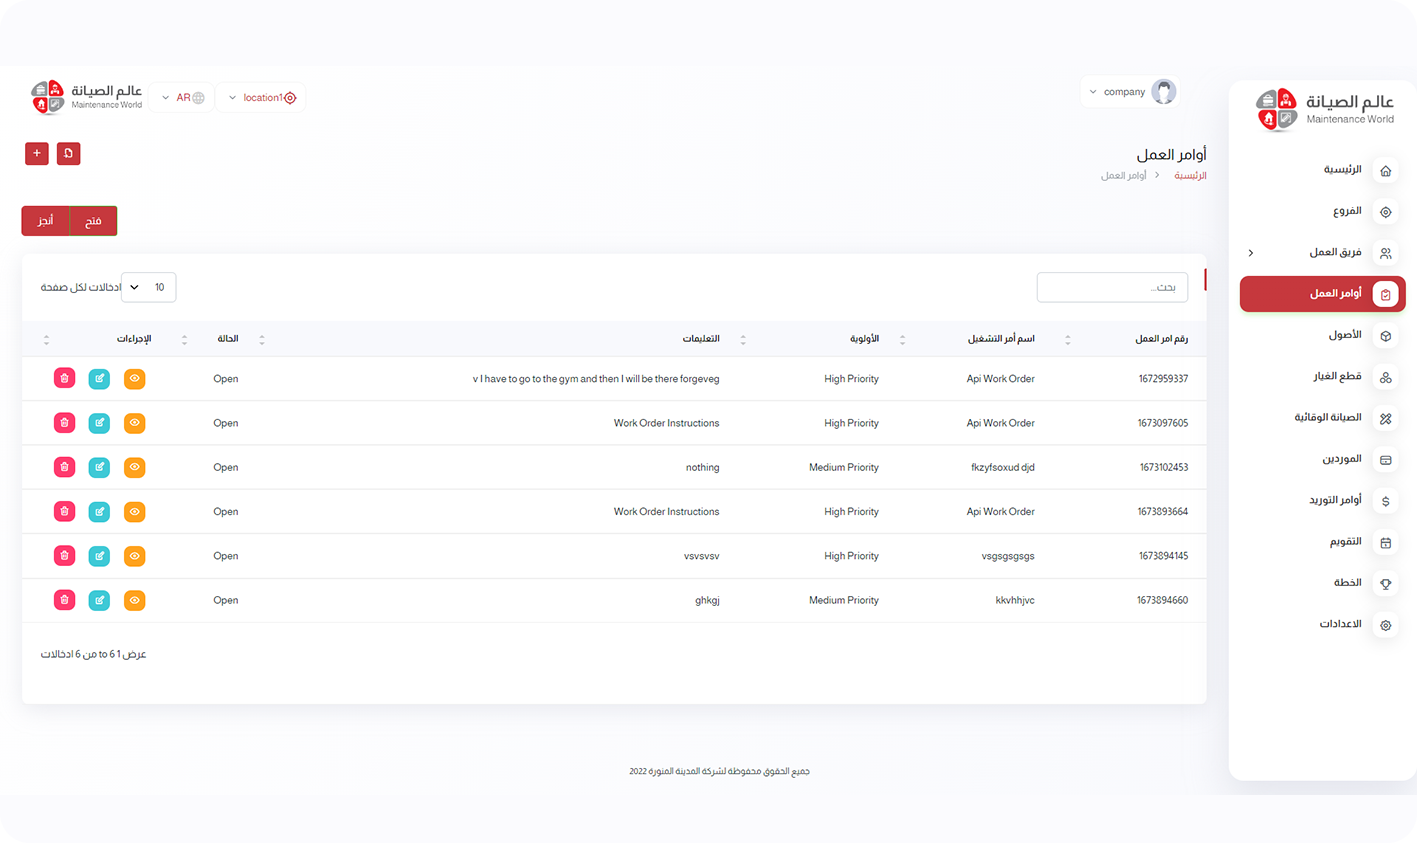Click the بحث search input field

pyautogui.click(x=1112, y=287)
